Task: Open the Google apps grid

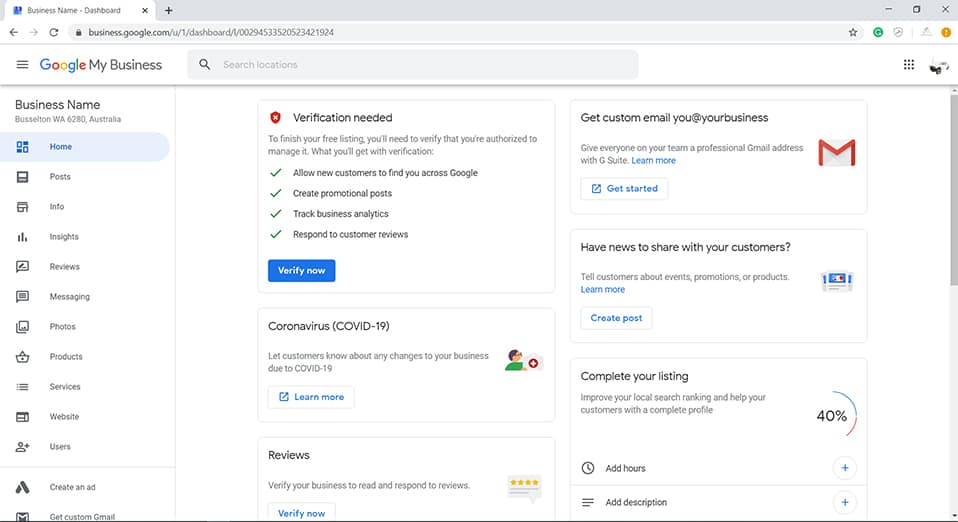Action: click(x=909, y=64)
